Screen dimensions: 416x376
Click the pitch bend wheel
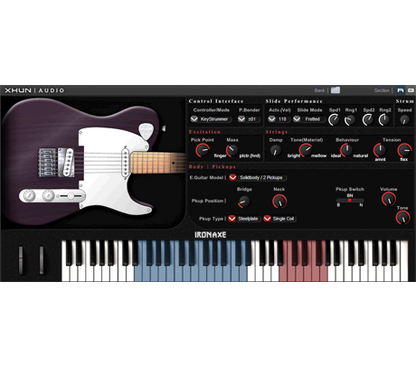21,260
